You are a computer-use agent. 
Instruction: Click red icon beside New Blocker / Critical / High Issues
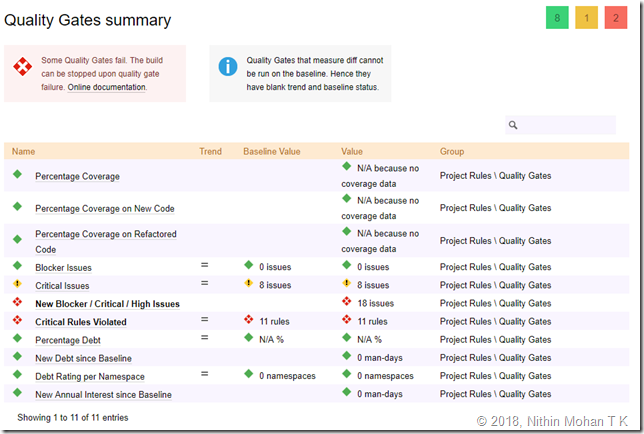[x=17, y=302]
